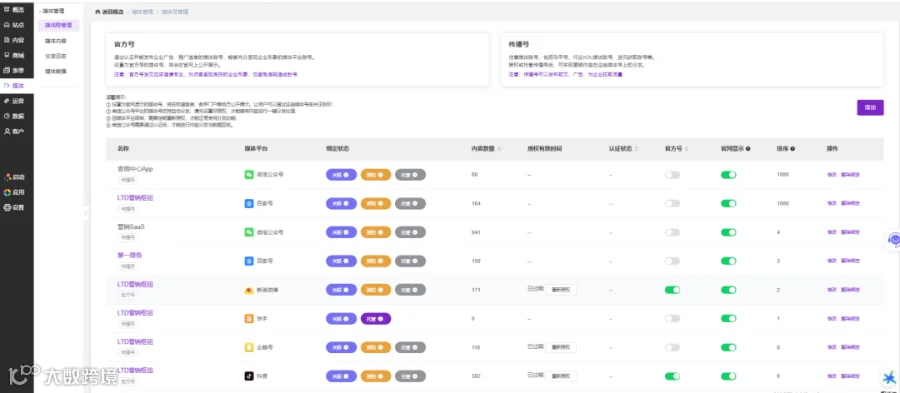Open the 站点 home icon in sidebar

coord(6,25)
